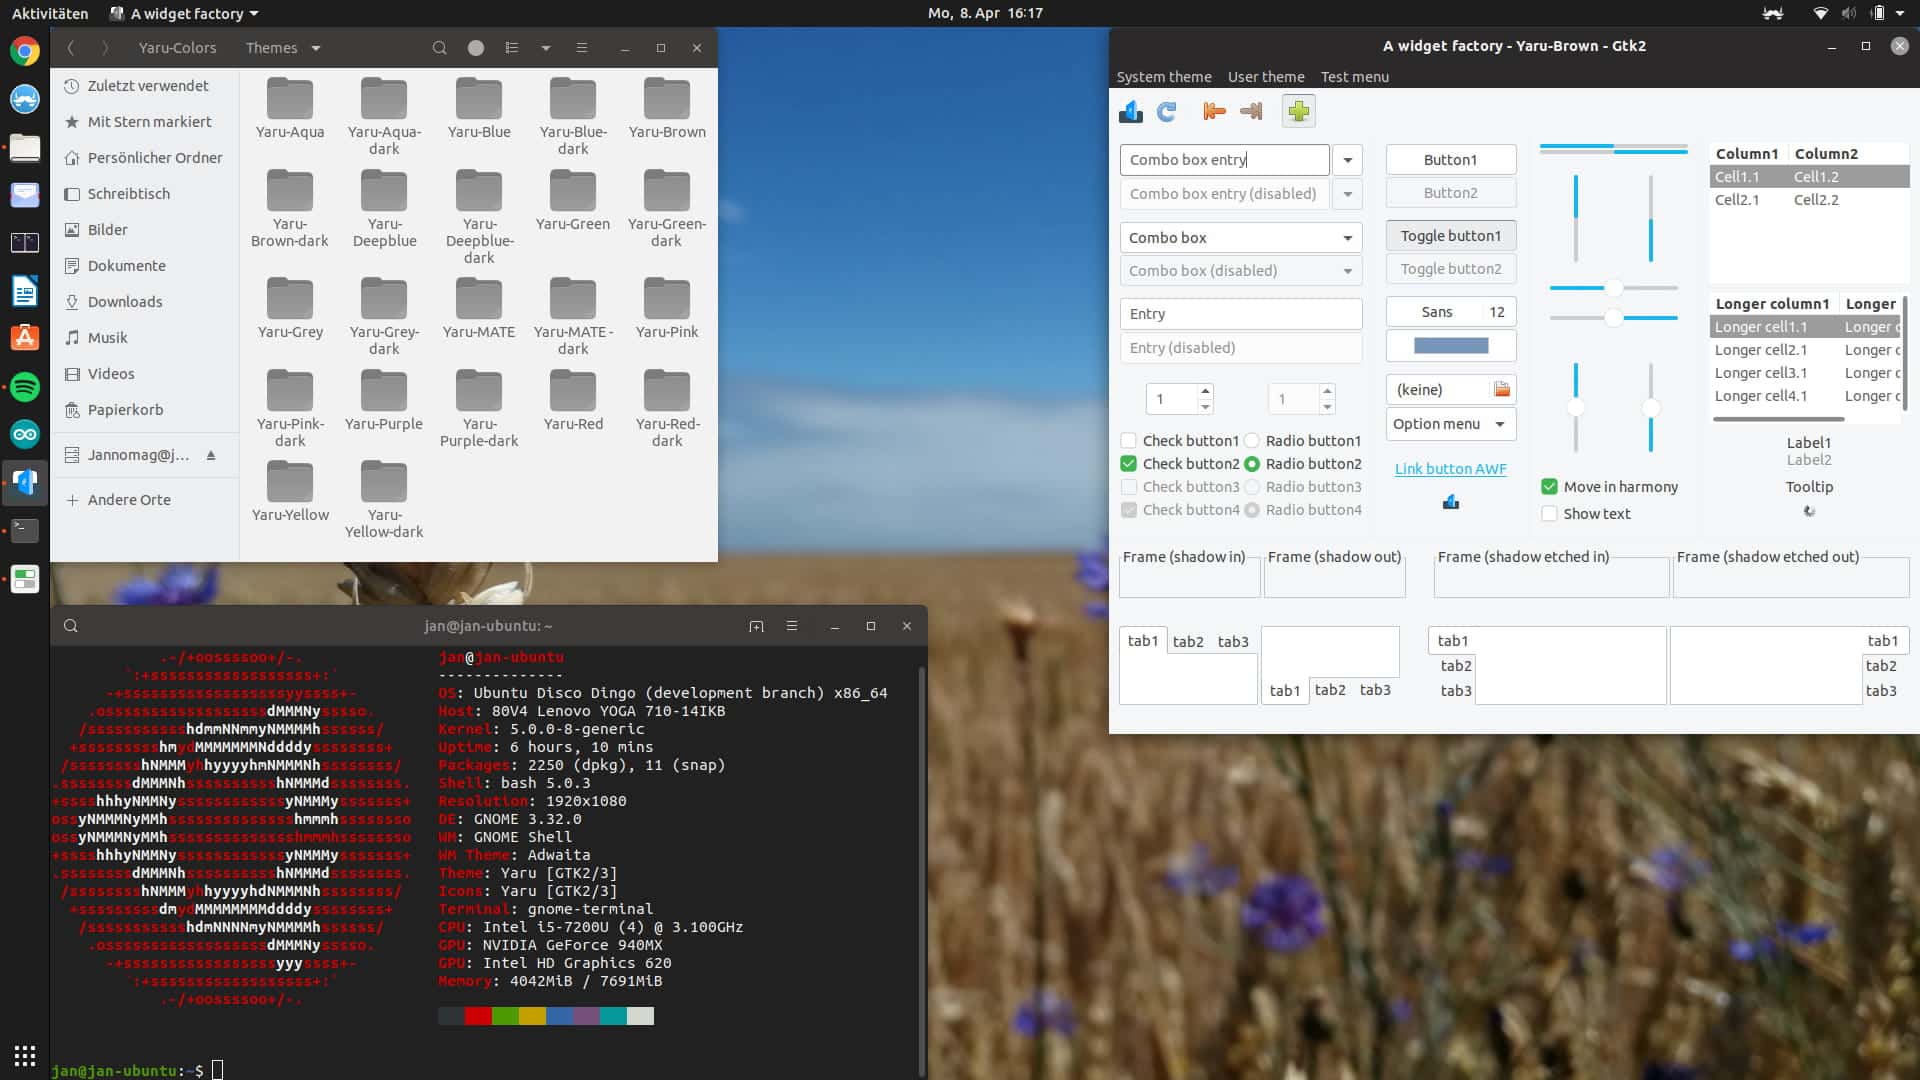Click the blue color swatch button
This screenshot has height=1080, width=1920.
pos(1450,346)
